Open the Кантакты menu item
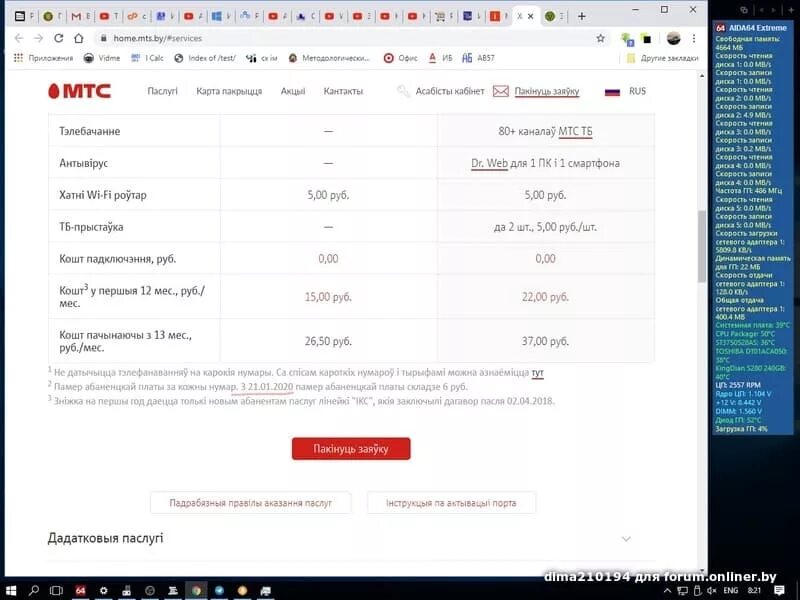Image resolution: width=800 pixels, height=600 pixels. 343,91
